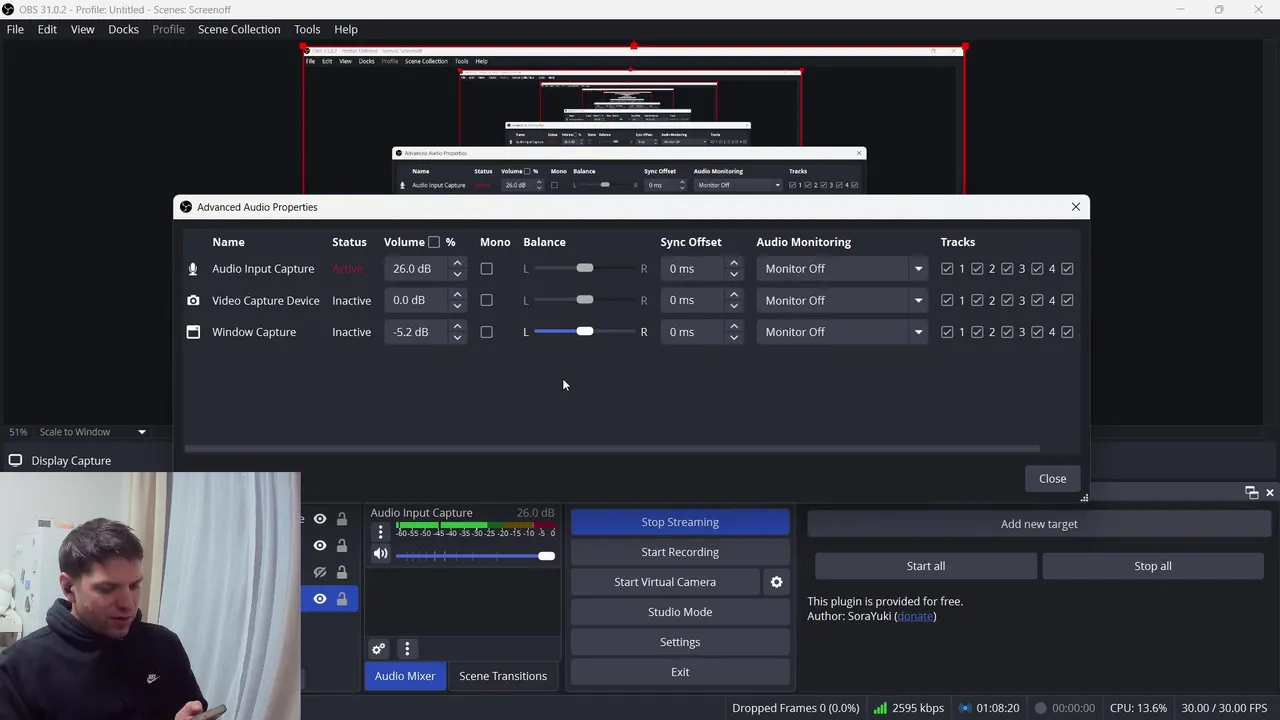
Task: Open the Scale to Window preview dropdown
Action: coord(92,432)
